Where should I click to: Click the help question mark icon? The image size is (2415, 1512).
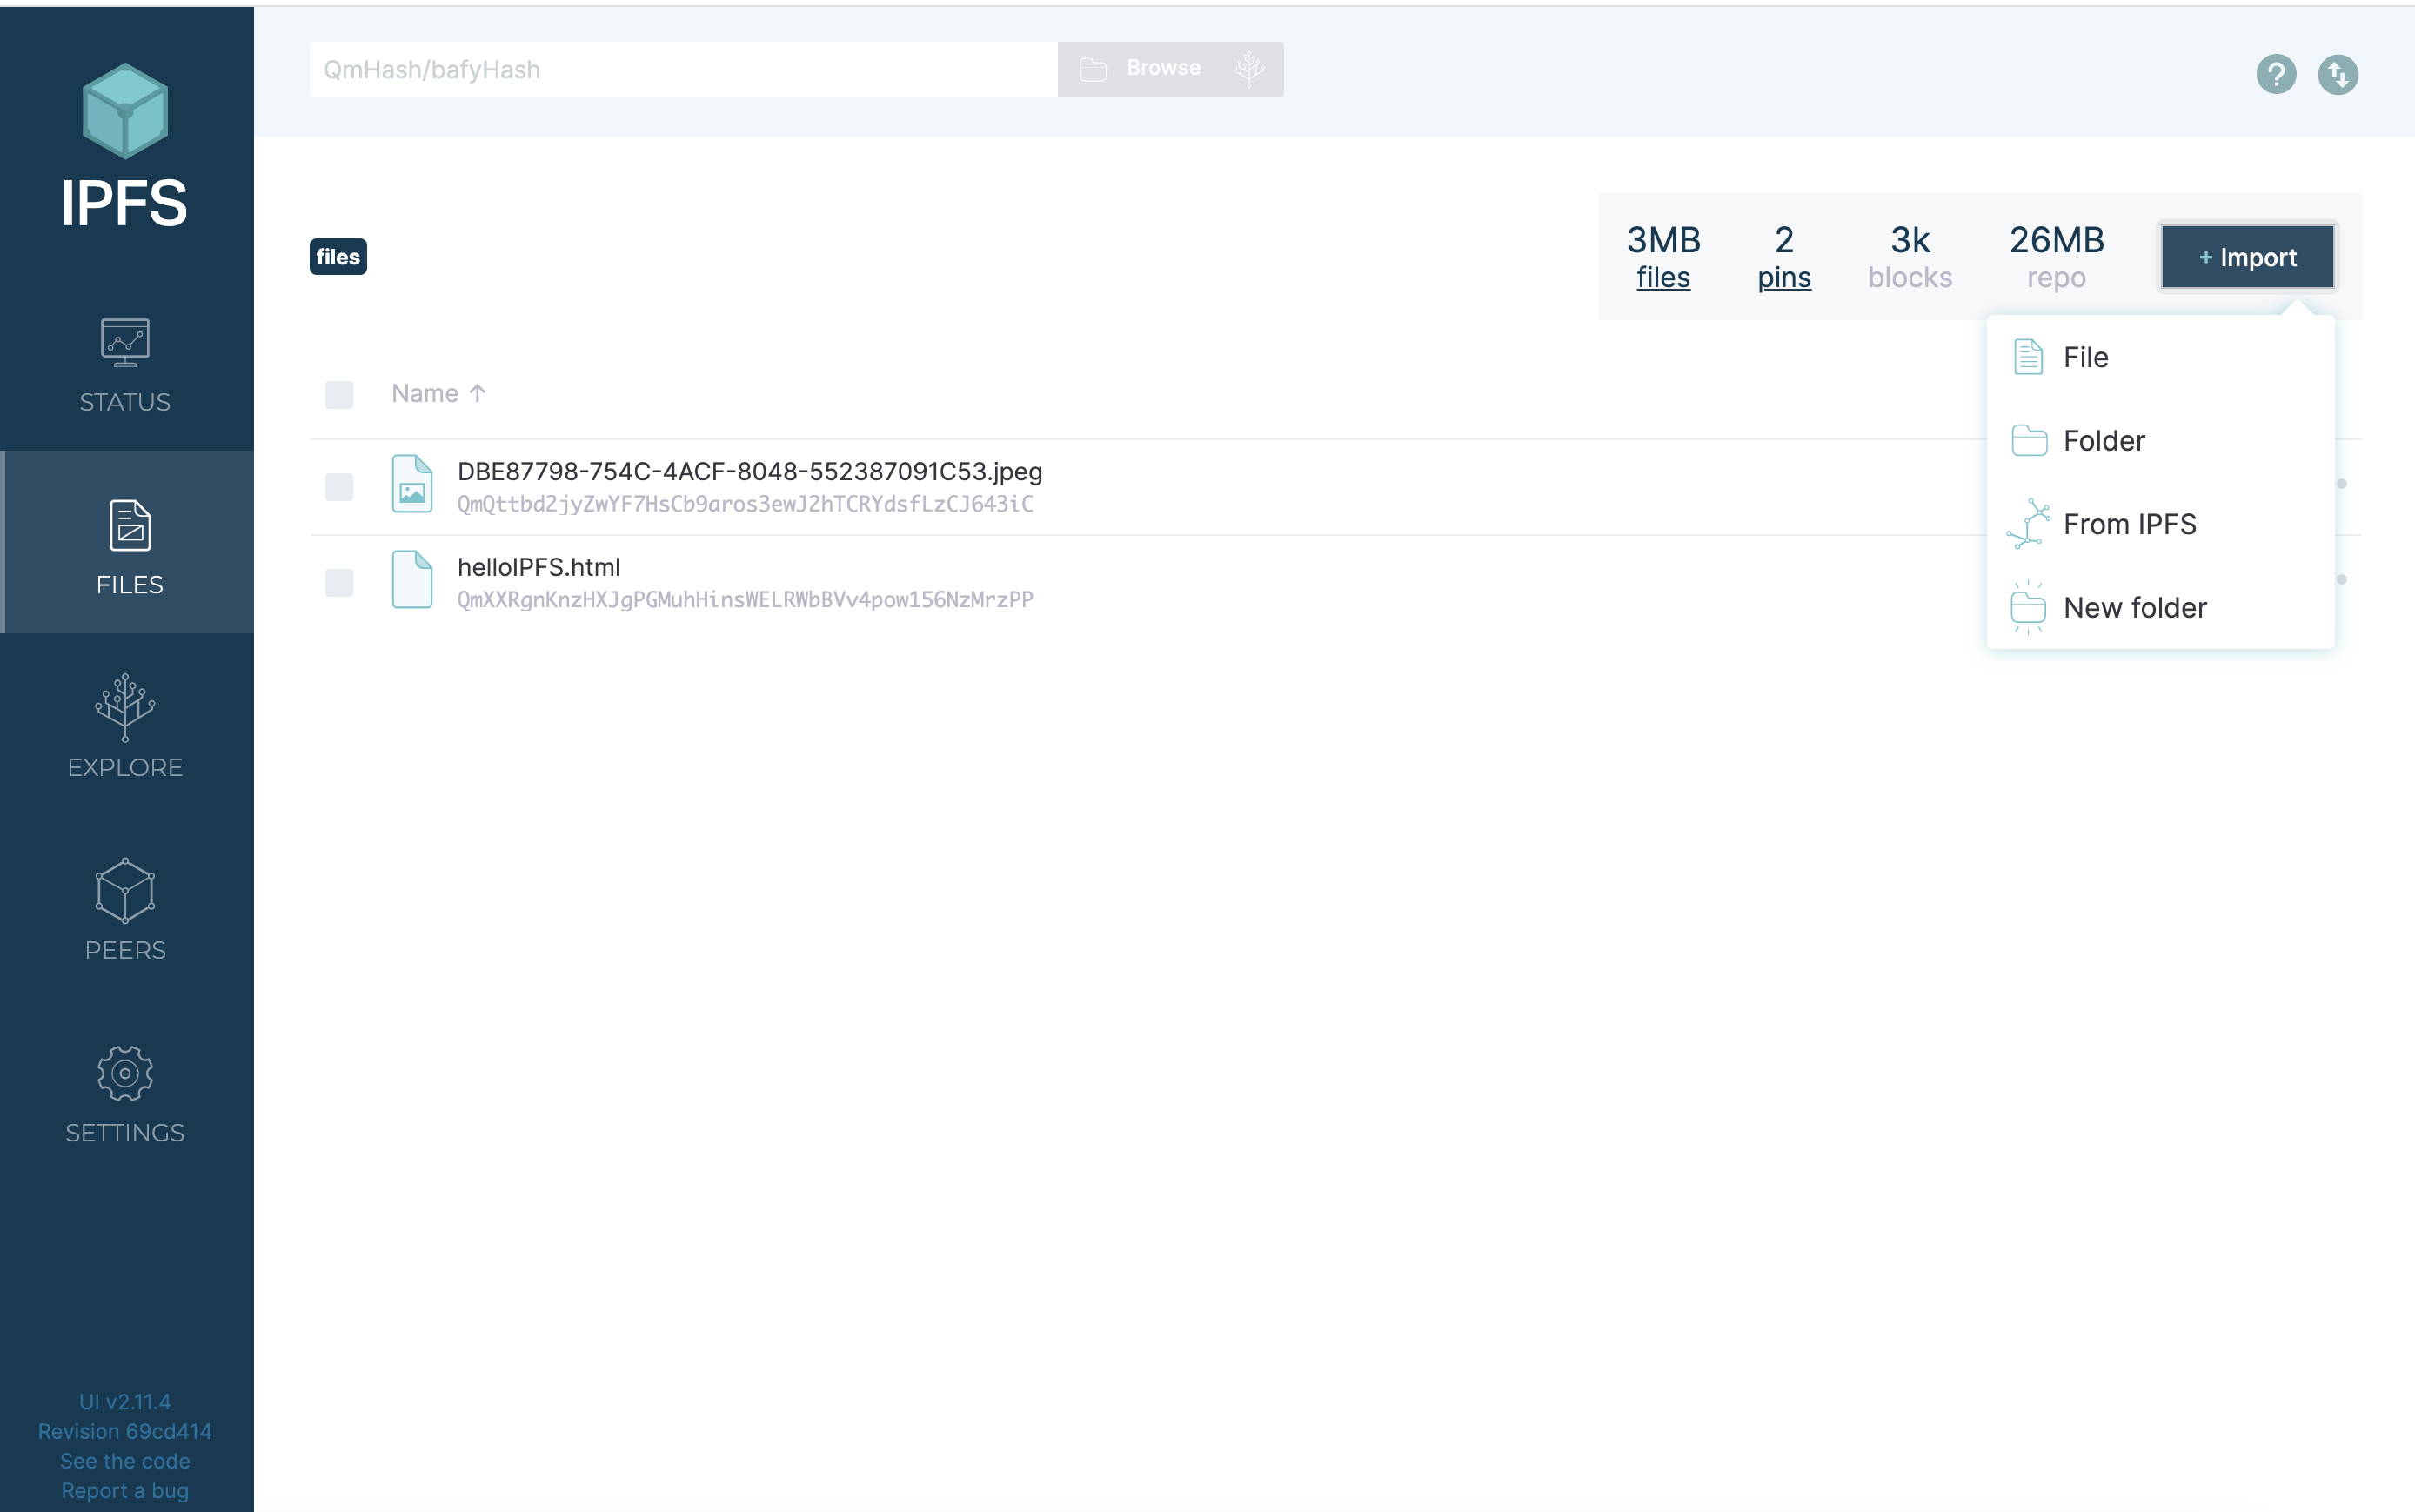pos(2275,74)
